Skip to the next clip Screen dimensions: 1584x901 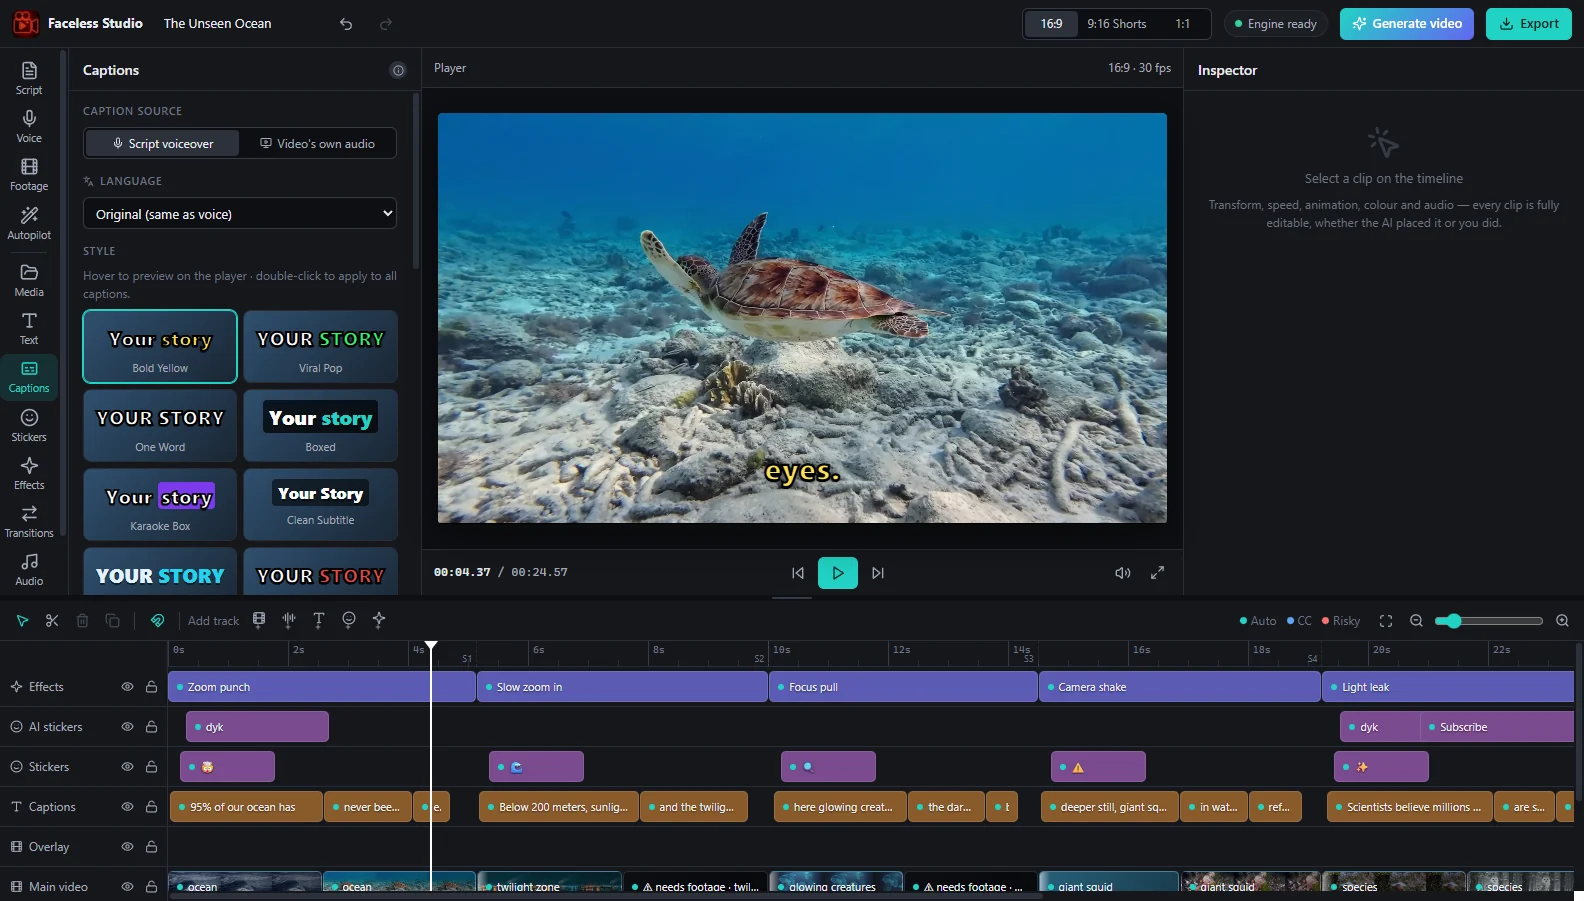pos(878,573)
